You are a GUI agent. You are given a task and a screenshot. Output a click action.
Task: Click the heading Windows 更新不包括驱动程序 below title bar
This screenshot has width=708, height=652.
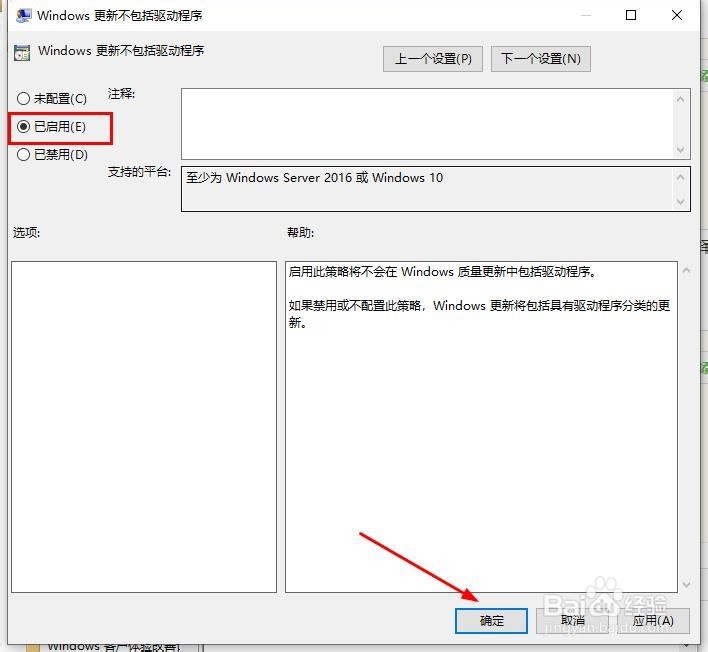[121, 51]
